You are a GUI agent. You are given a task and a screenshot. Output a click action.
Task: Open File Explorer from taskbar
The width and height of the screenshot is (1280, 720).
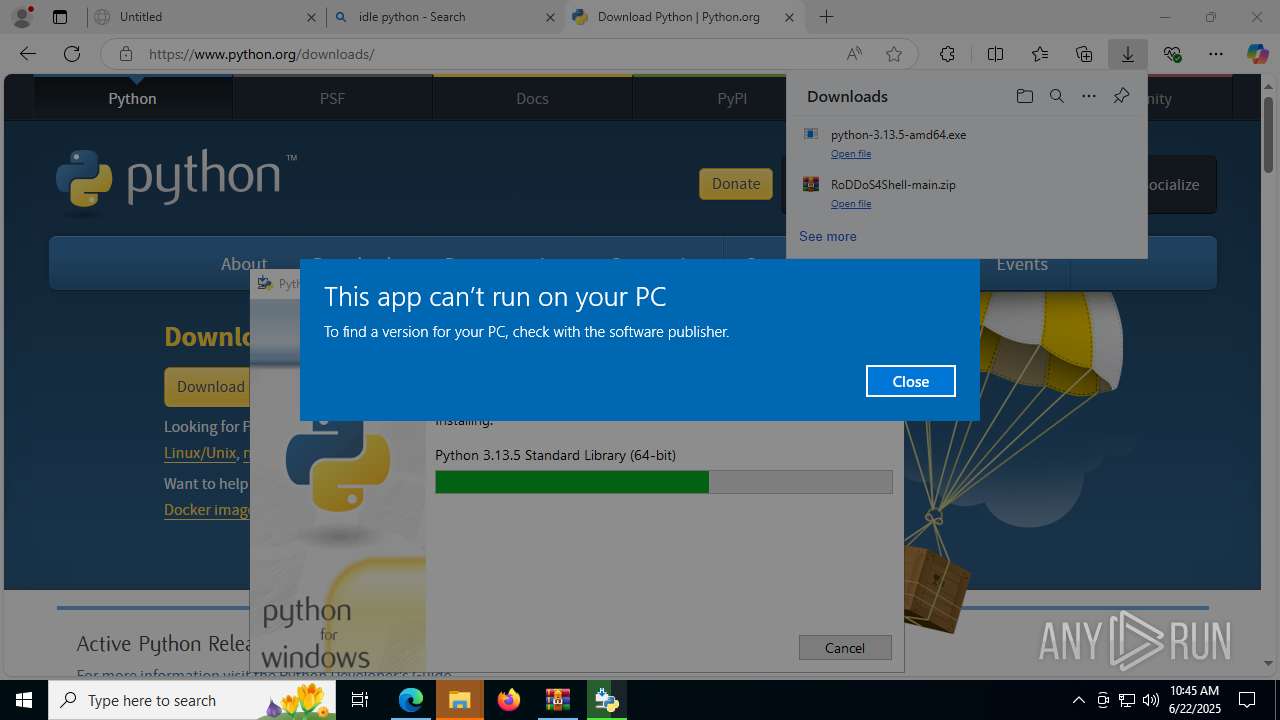click(459, 700)
